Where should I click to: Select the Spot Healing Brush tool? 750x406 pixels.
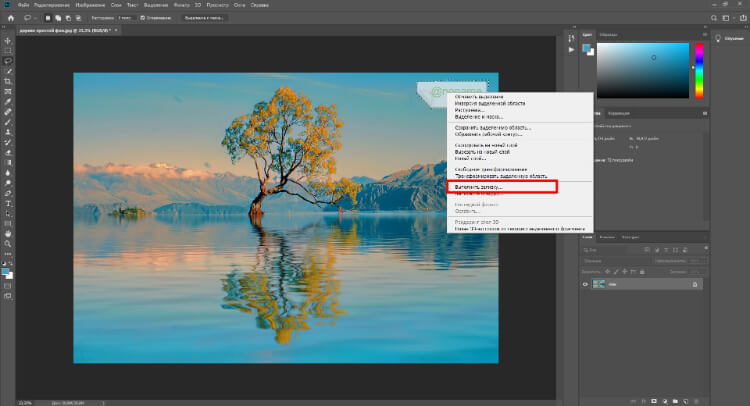(x=8, y=112)
